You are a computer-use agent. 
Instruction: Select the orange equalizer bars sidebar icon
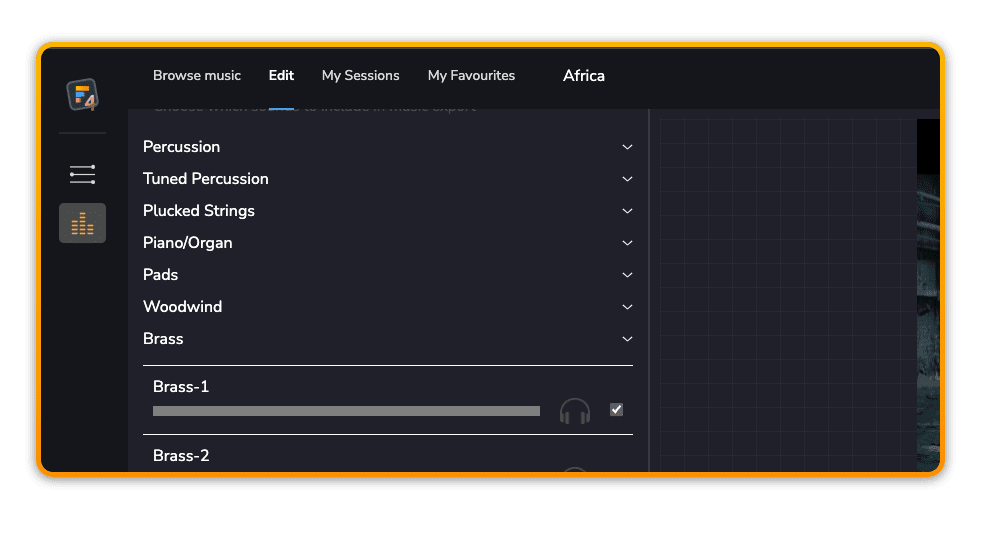tap(82, 223)
